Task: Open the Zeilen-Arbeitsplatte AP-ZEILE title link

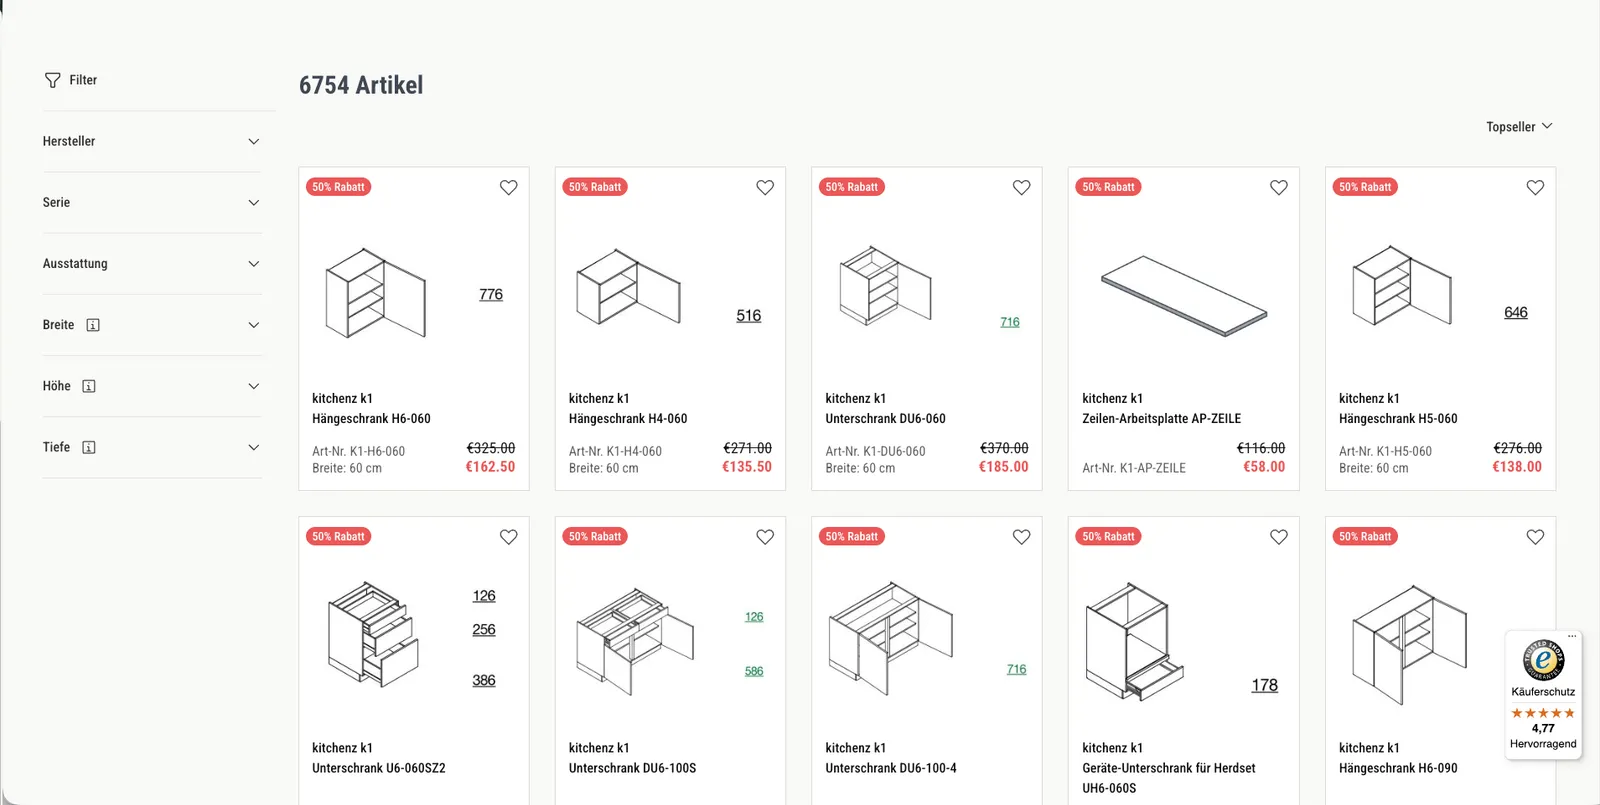Action: (x=1161, y=419)
